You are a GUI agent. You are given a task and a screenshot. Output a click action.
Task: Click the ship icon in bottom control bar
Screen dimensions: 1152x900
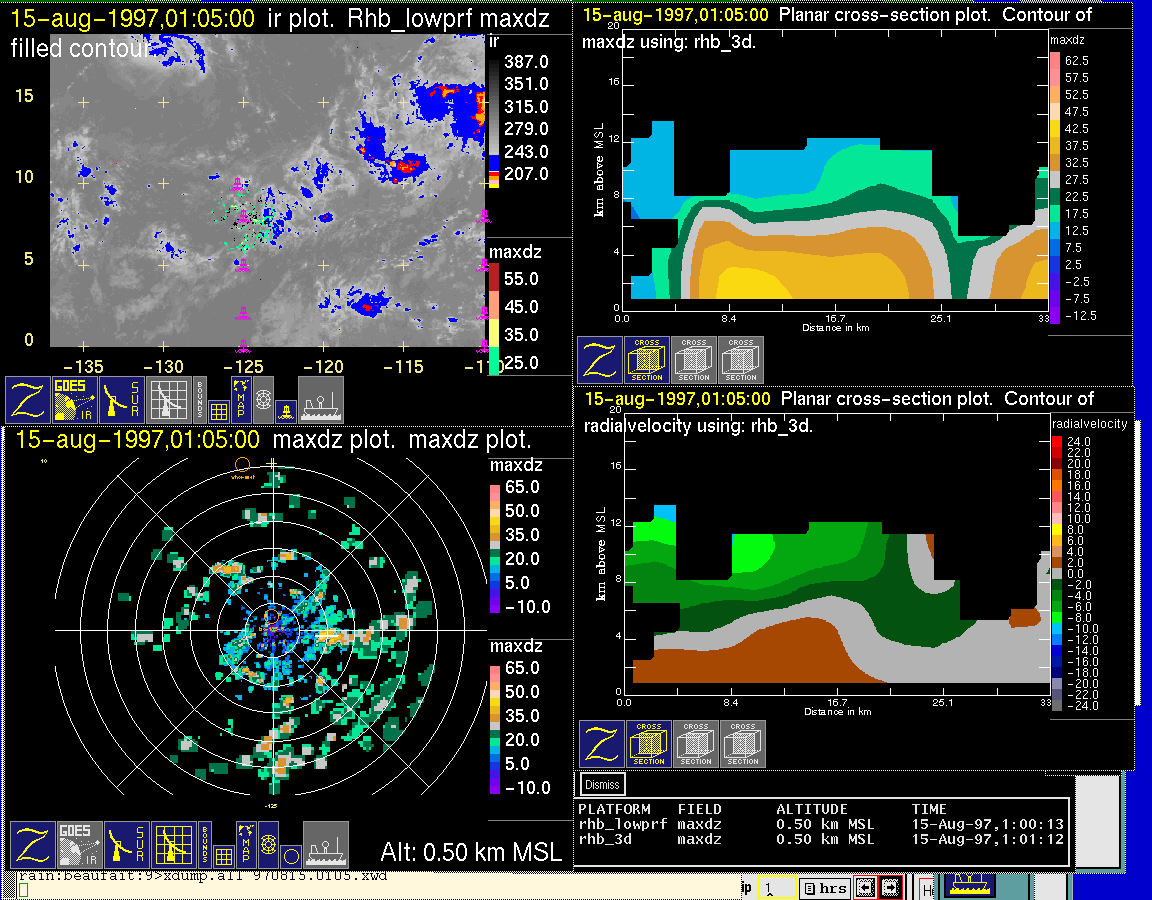[x=968, y=885]
